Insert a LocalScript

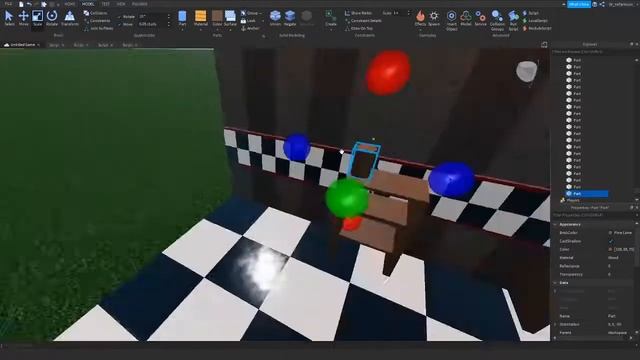click(x=535, y=20)
